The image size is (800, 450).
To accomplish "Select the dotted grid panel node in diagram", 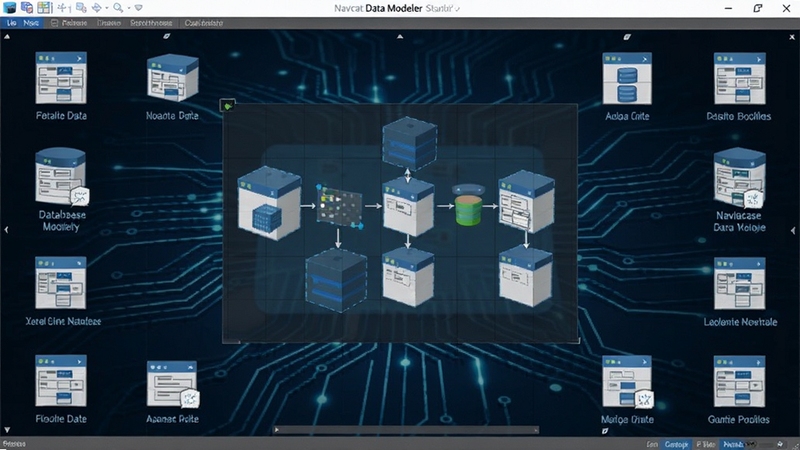I will [x=339, y=207].
